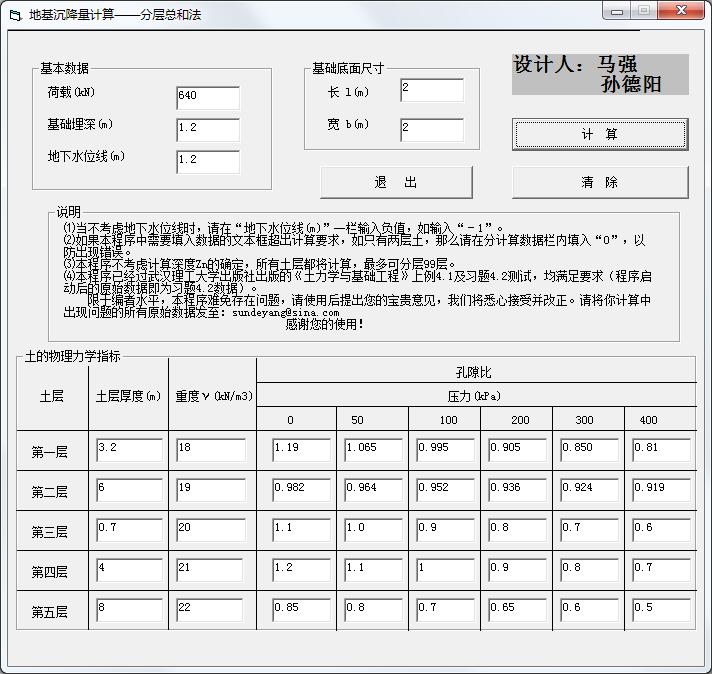Click the 宽 b(m) foundation width field

pos(432,130)
